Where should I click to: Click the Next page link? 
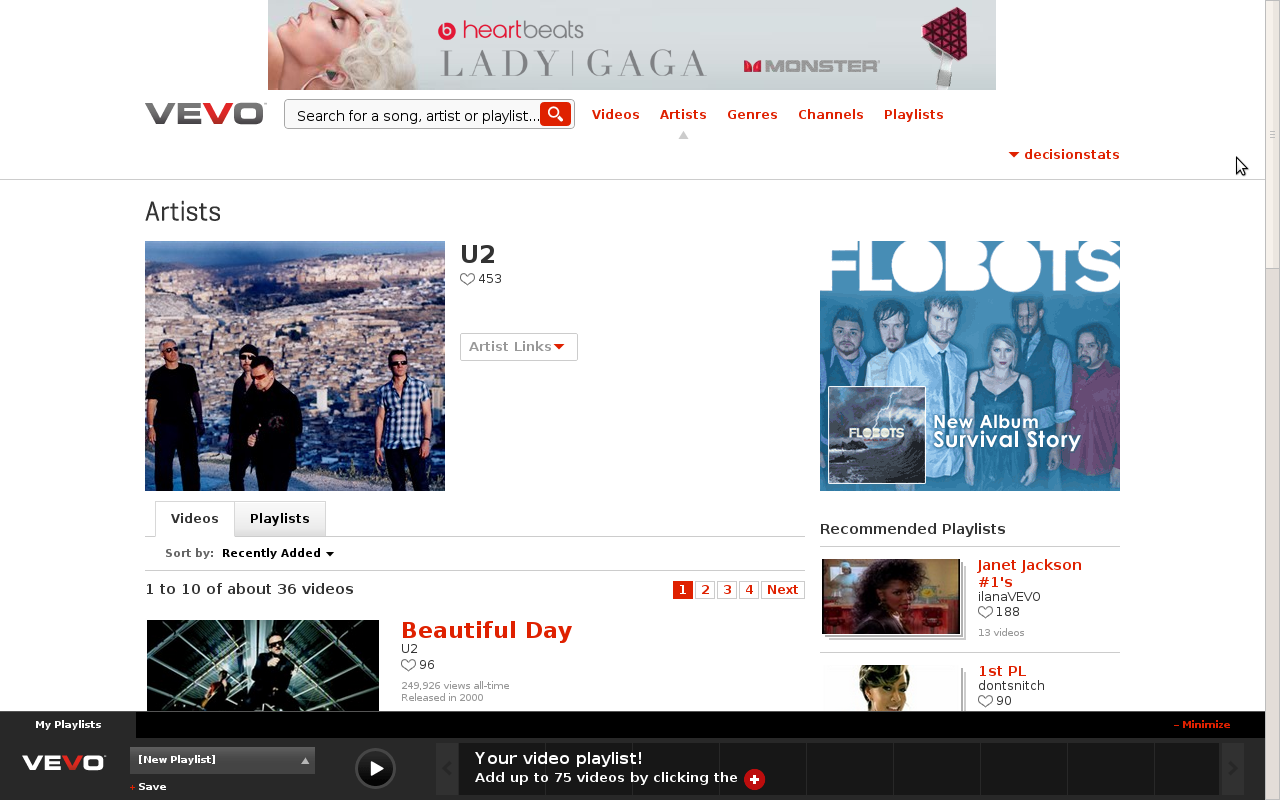(782, 590)
